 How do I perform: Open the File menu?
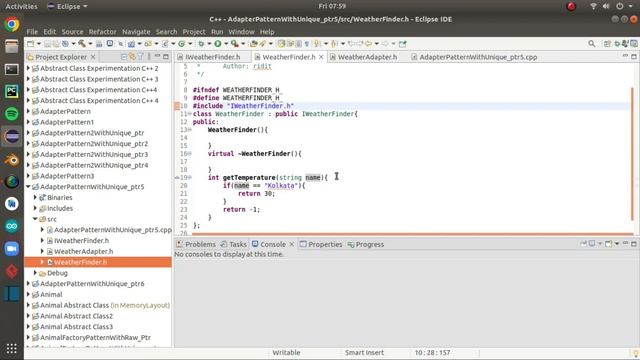[x=32, y=31]
